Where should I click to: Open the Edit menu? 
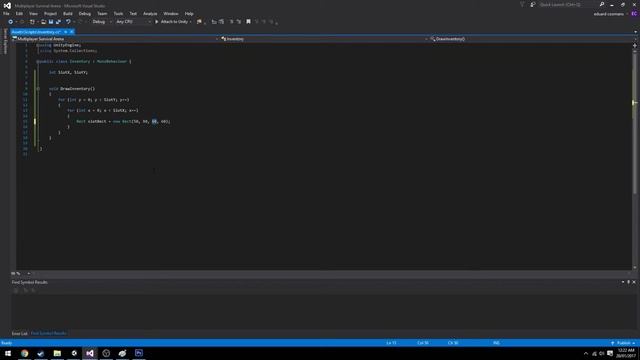(x=19, y=14)
